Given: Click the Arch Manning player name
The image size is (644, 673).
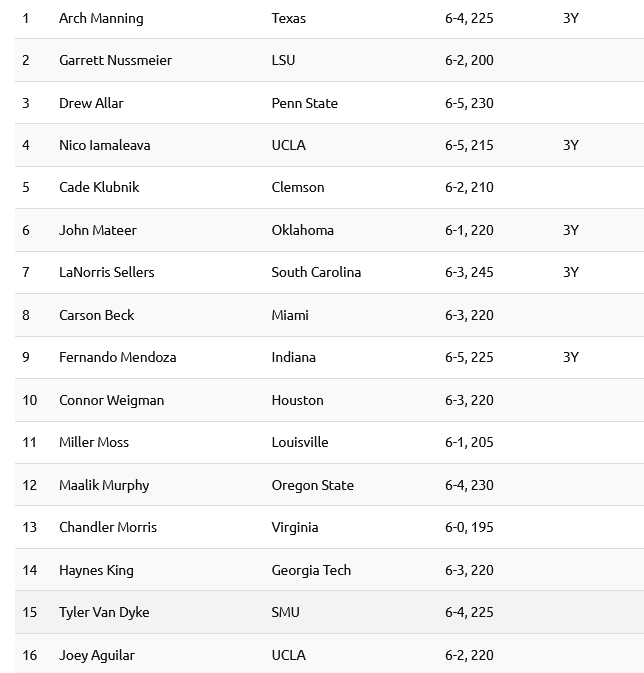Looking at the screenshot, I should (101, 18).
